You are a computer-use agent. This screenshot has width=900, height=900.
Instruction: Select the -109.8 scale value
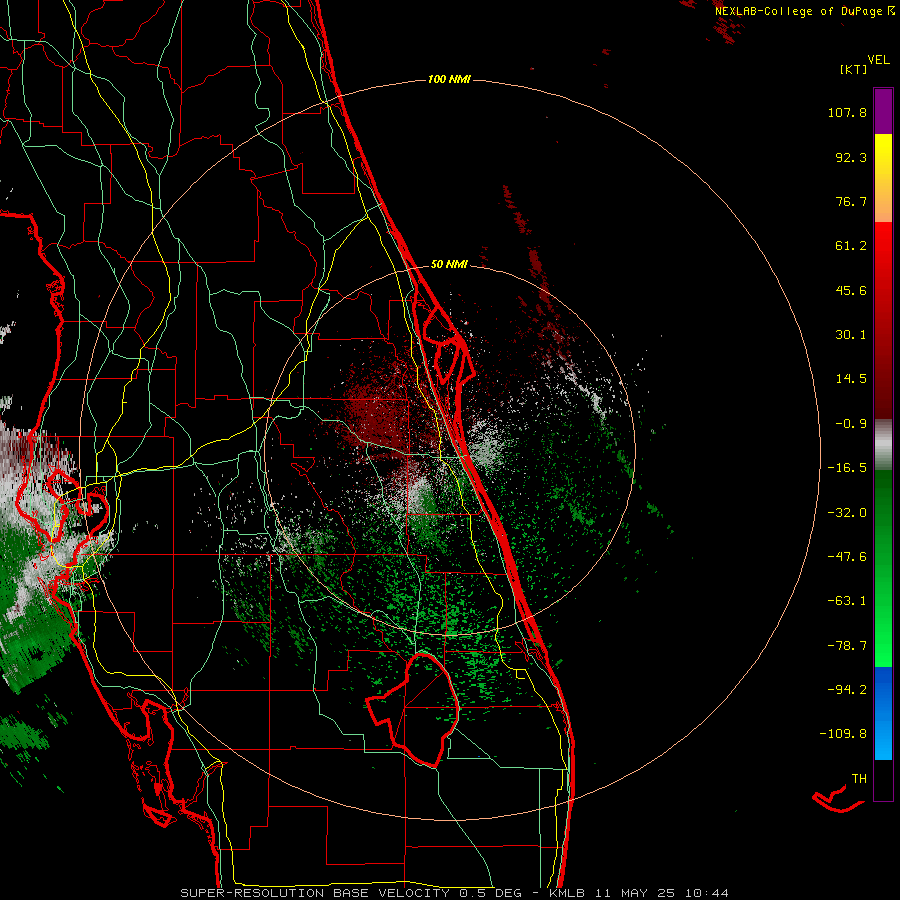click(x=843, y=734)
